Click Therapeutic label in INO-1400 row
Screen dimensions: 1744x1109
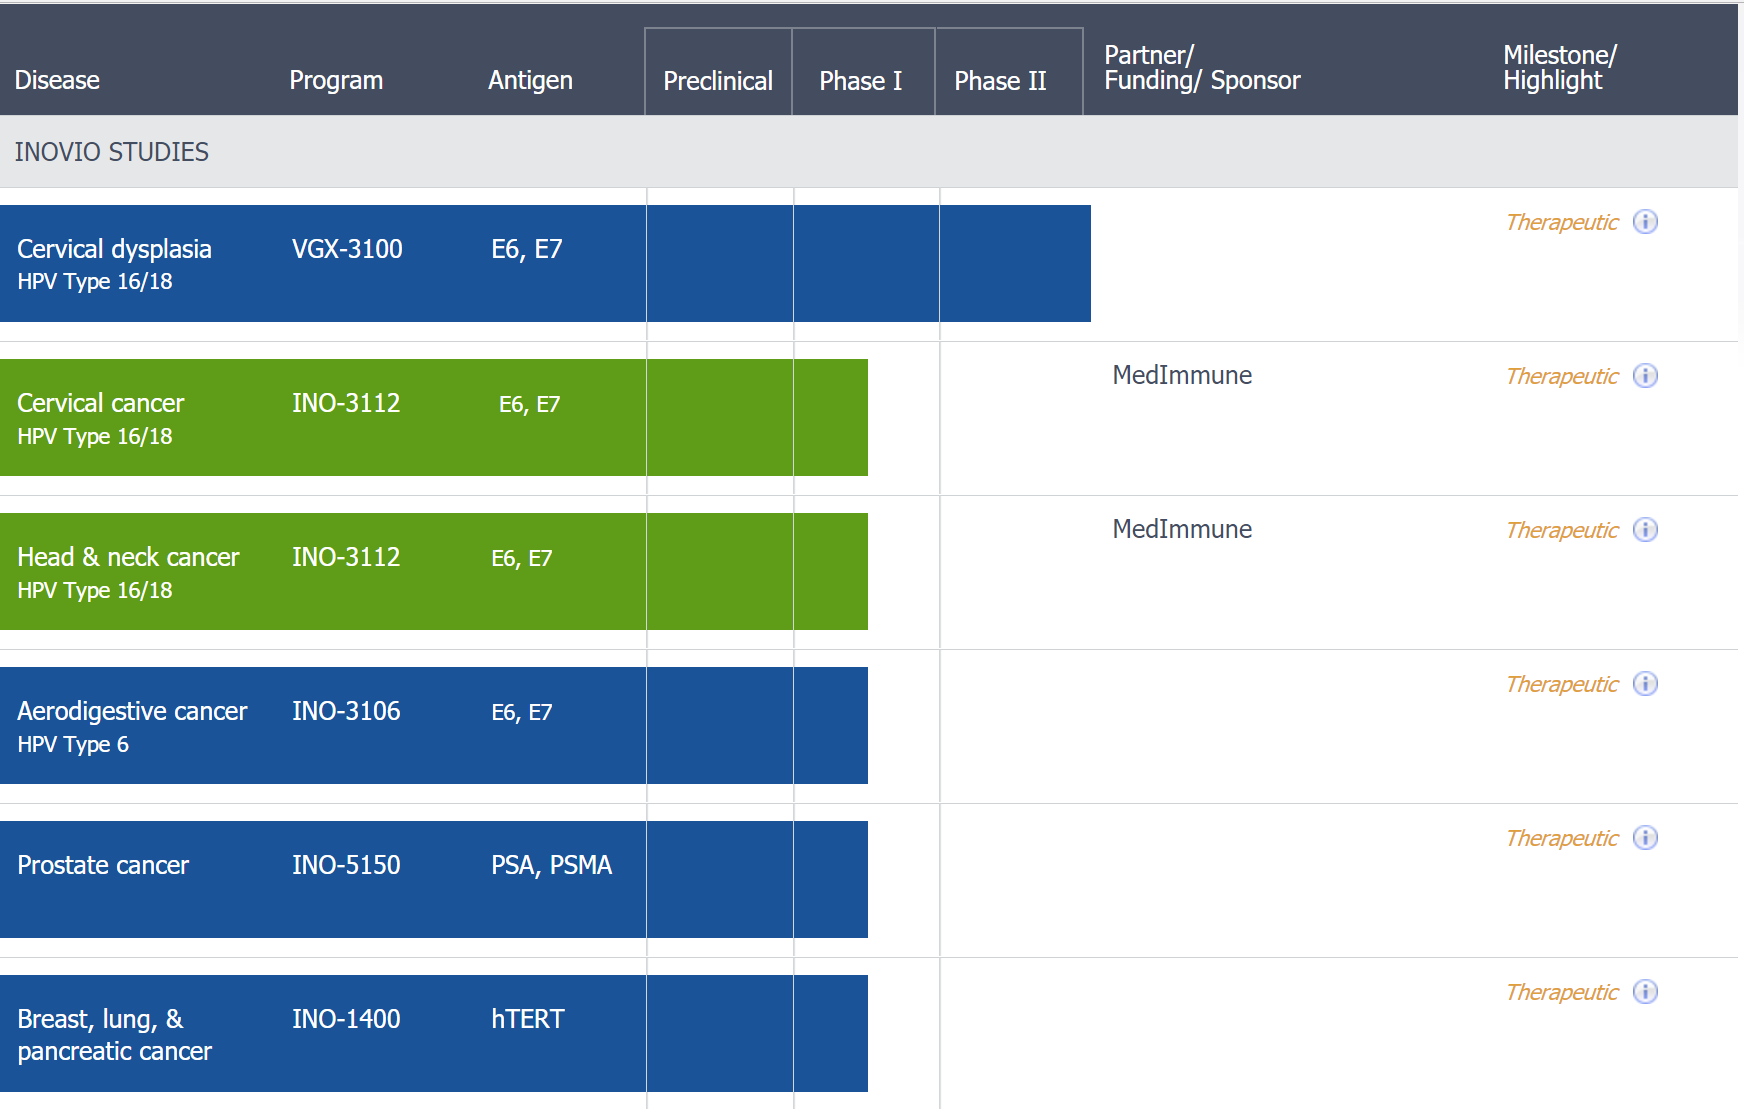pos(1562,992)
